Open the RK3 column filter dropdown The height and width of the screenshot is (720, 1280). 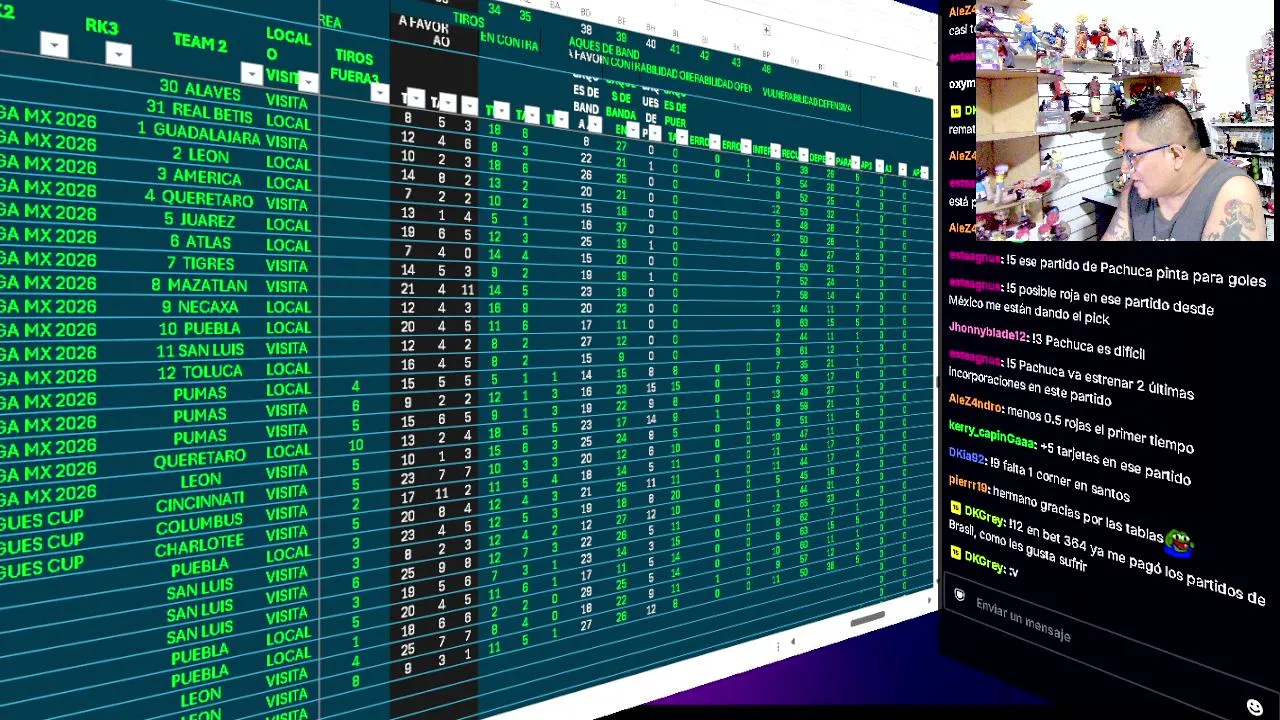tap(118, 54)
